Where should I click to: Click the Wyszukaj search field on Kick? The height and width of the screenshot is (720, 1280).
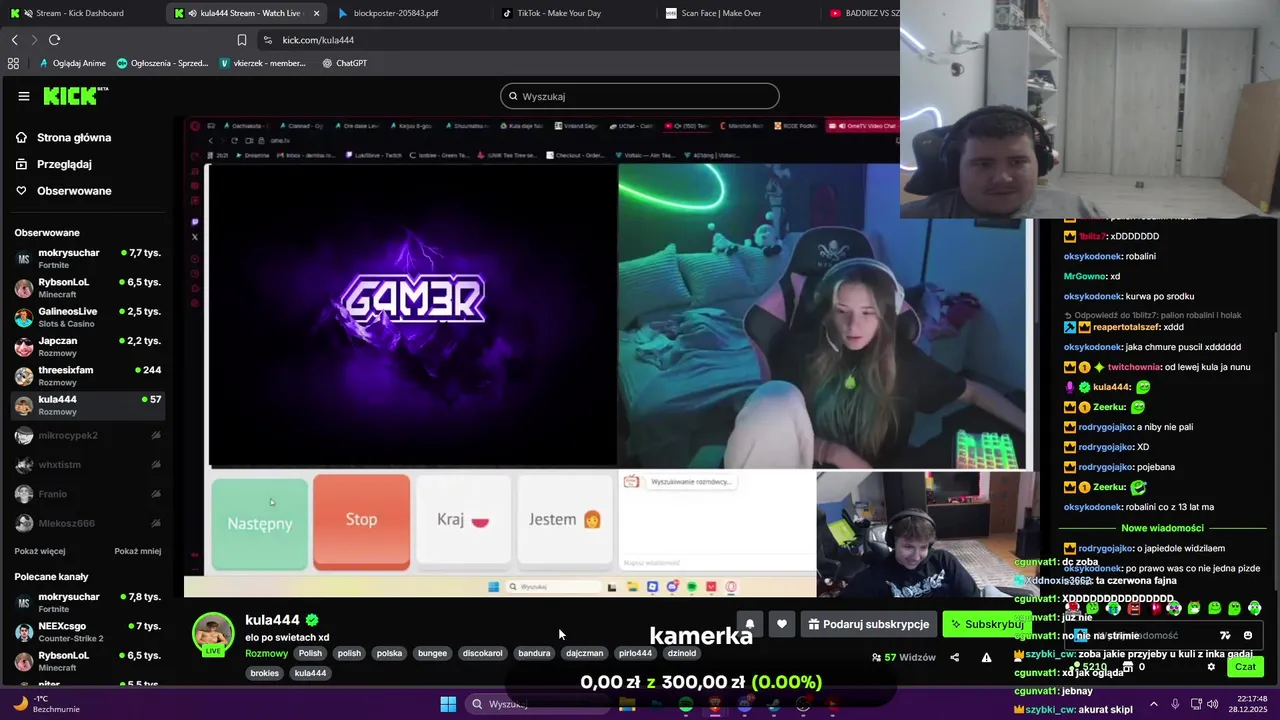point(640,96)
